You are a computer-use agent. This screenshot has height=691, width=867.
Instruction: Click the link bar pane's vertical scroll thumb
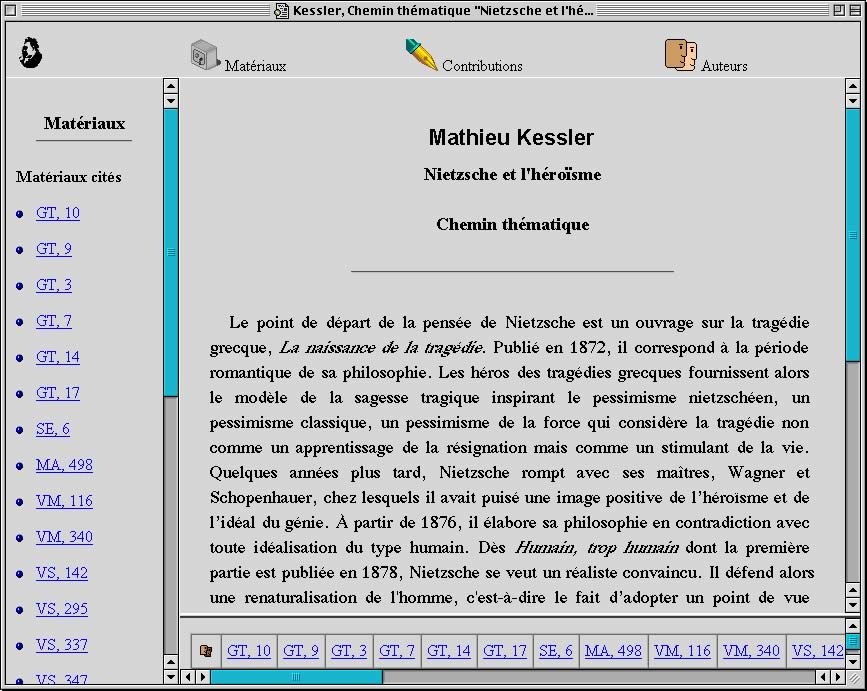coord(853,641)
